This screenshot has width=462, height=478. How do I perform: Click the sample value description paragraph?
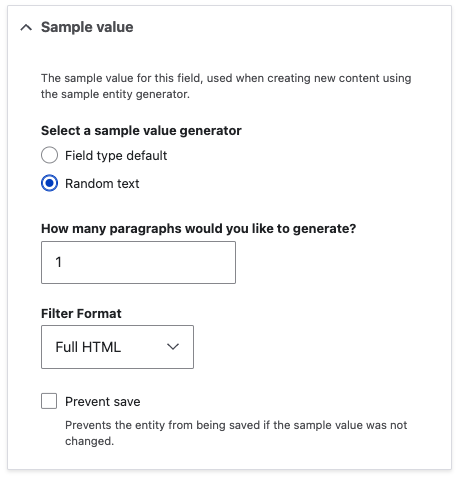pos(226,86)
